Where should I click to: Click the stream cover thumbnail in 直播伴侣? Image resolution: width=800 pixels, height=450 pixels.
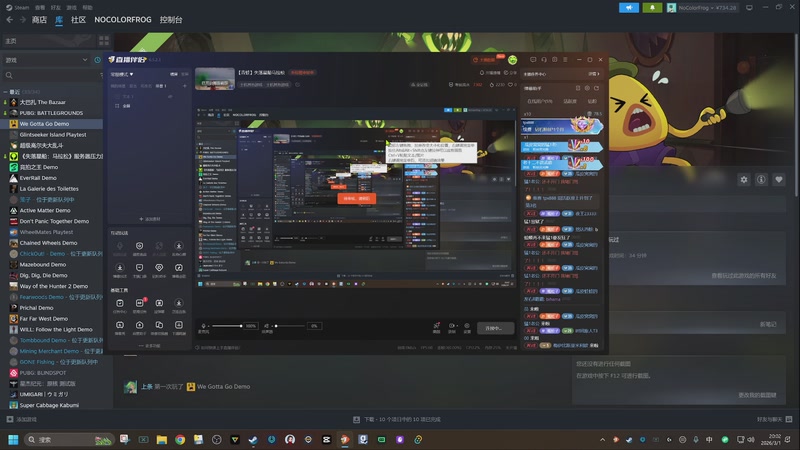(215, 79)
